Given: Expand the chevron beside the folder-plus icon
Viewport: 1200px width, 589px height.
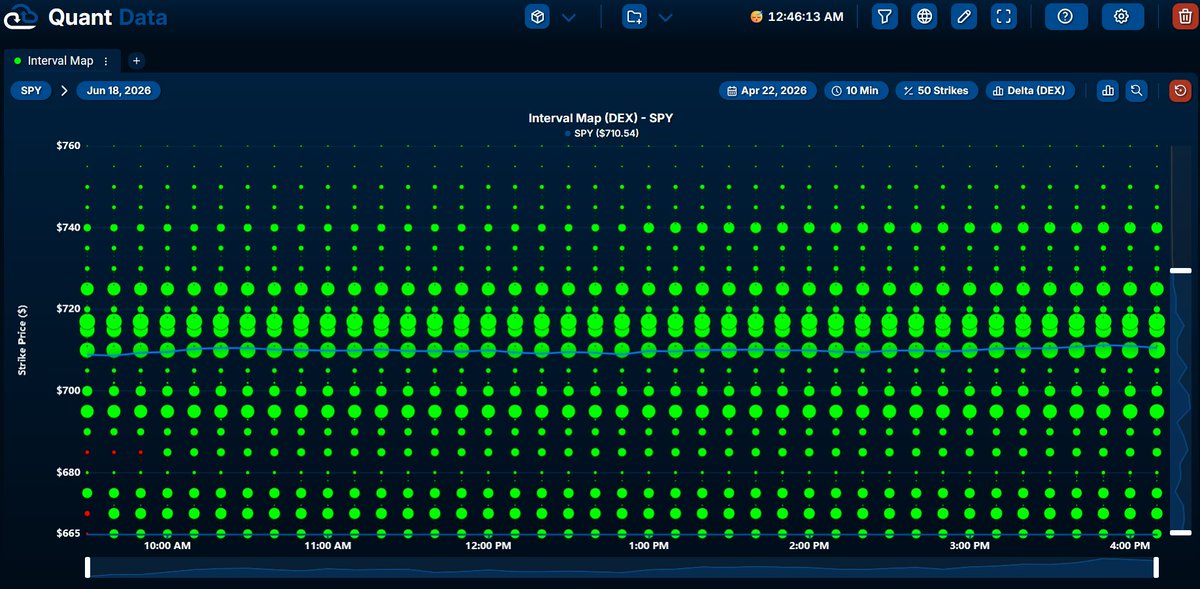Looking at the screenshot, I should pyautogui.click(x=665, y=17).
